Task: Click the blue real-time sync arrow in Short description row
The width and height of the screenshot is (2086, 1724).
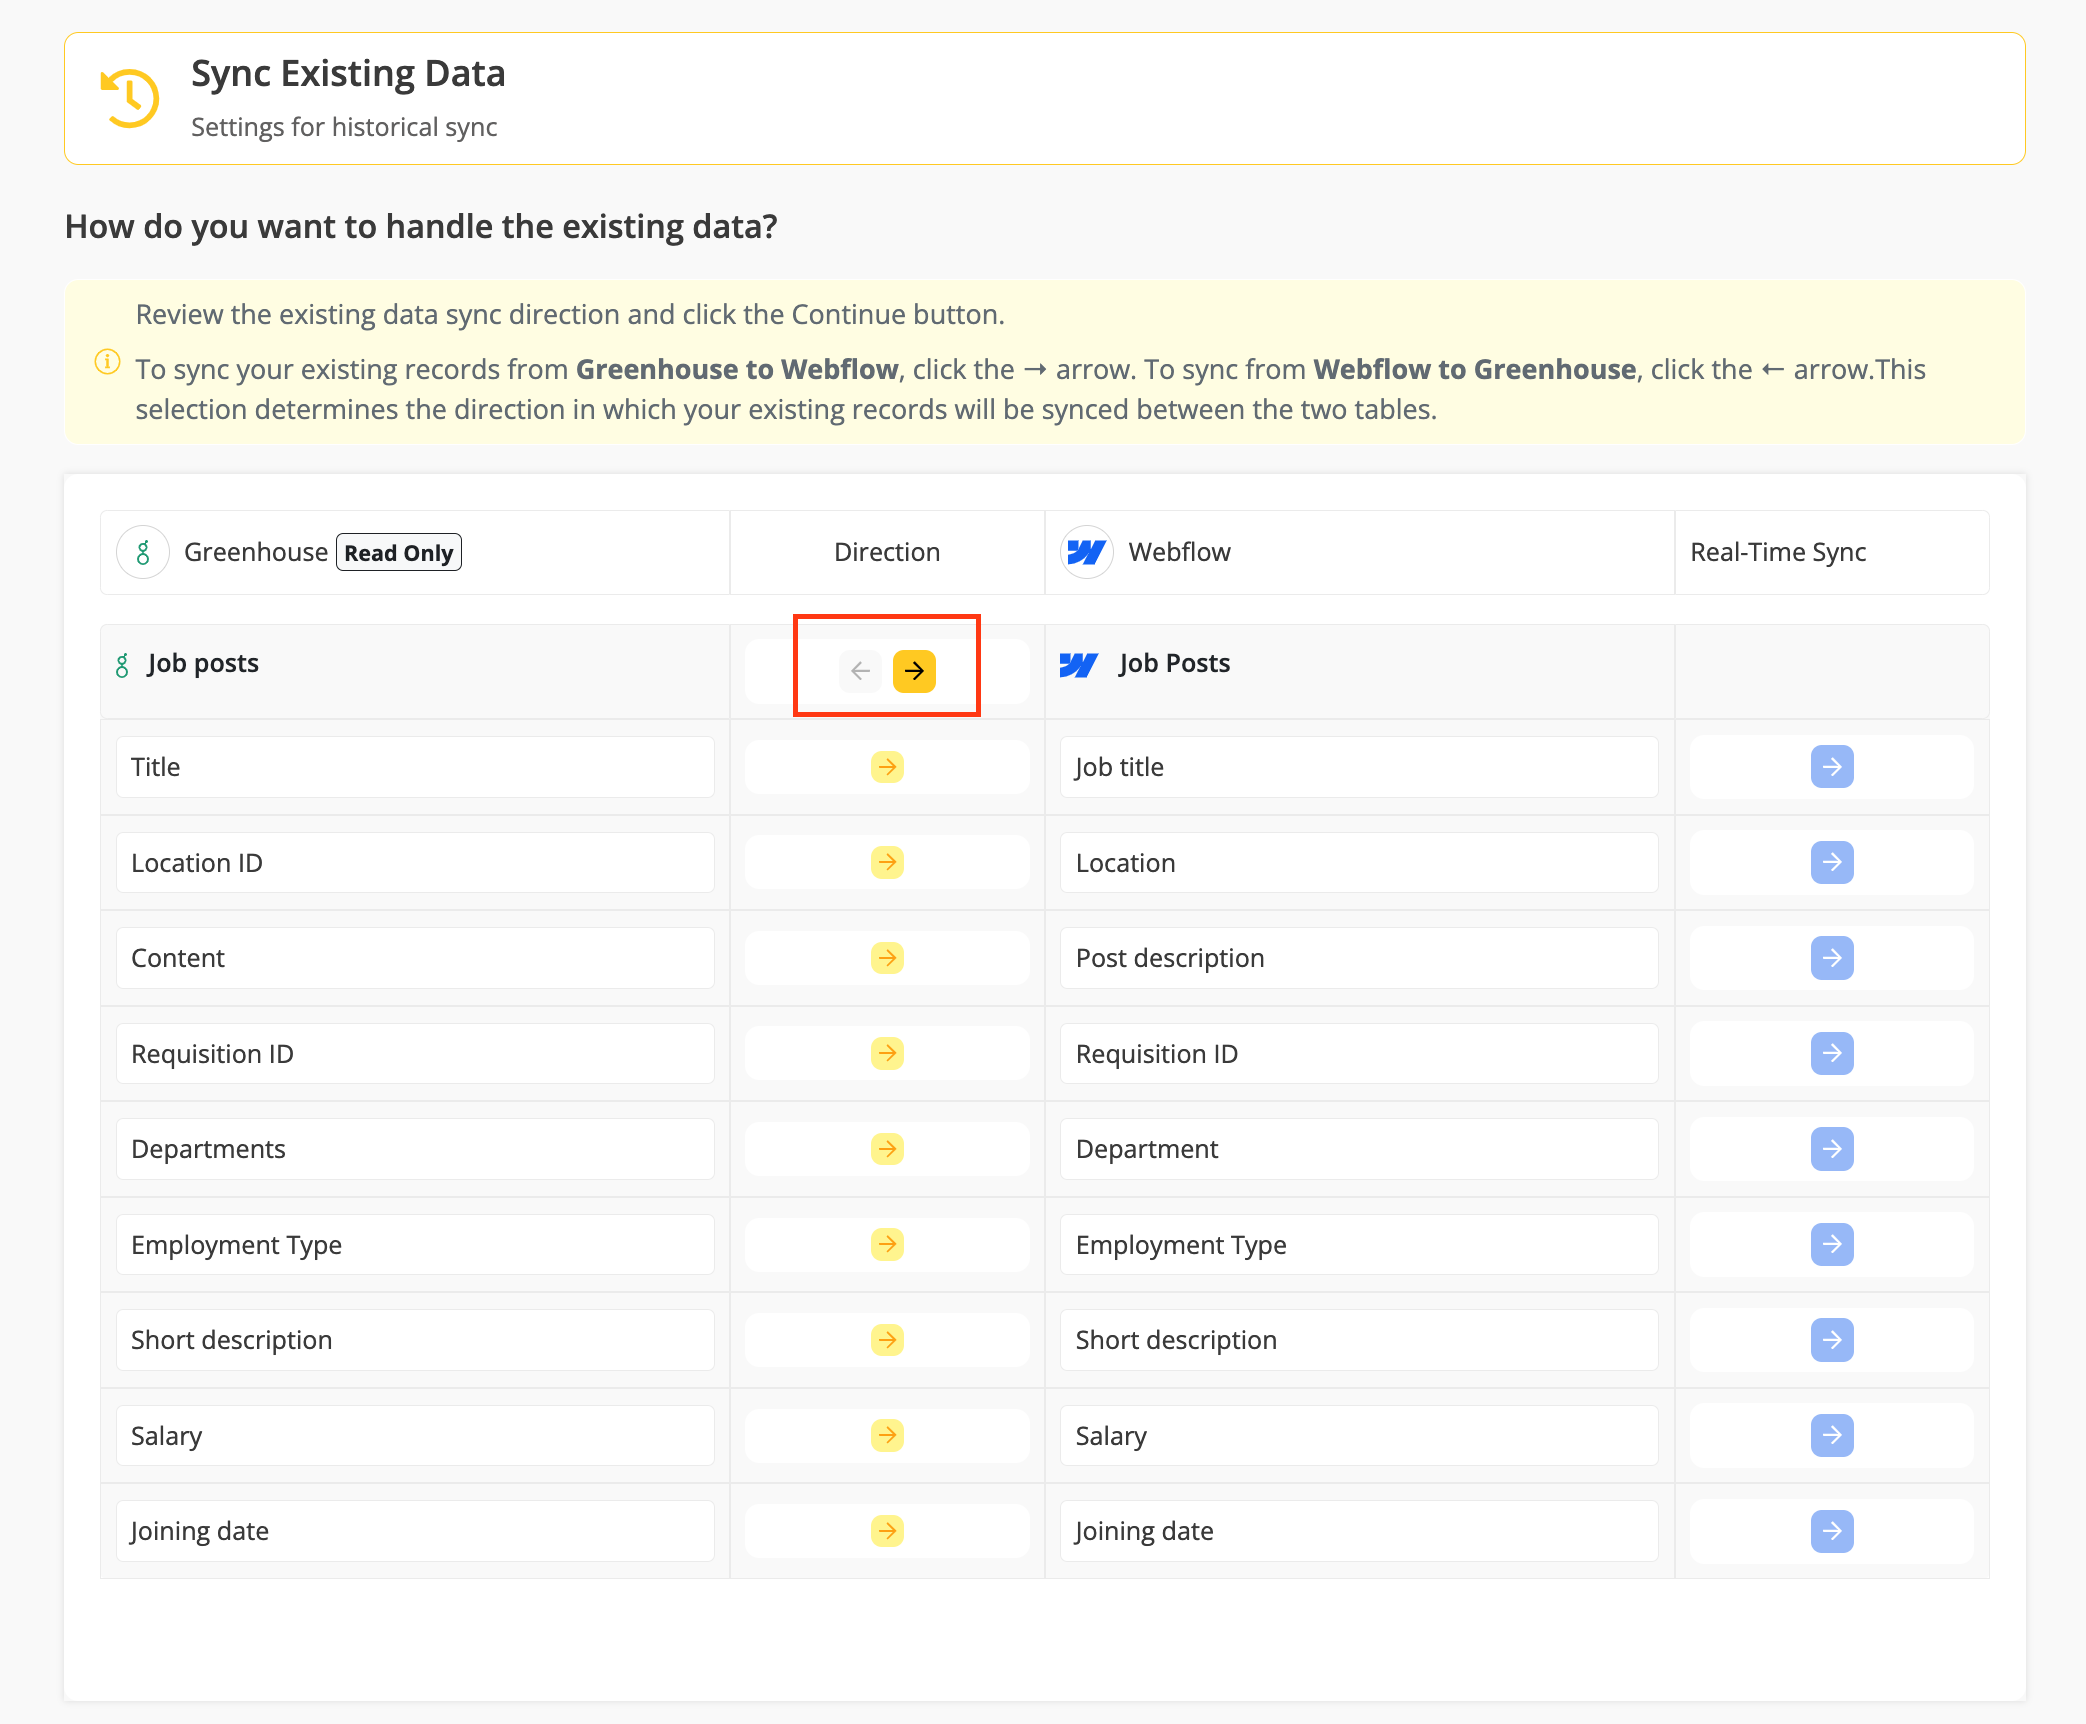Action: [1832, 1340]
